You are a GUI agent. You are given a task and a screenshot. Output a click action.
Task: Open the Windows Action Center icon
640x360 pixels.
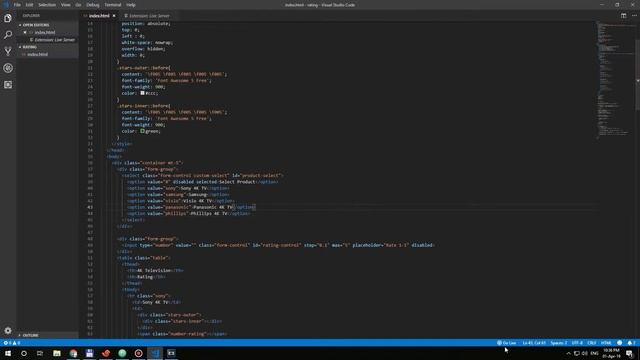[629, 353]
